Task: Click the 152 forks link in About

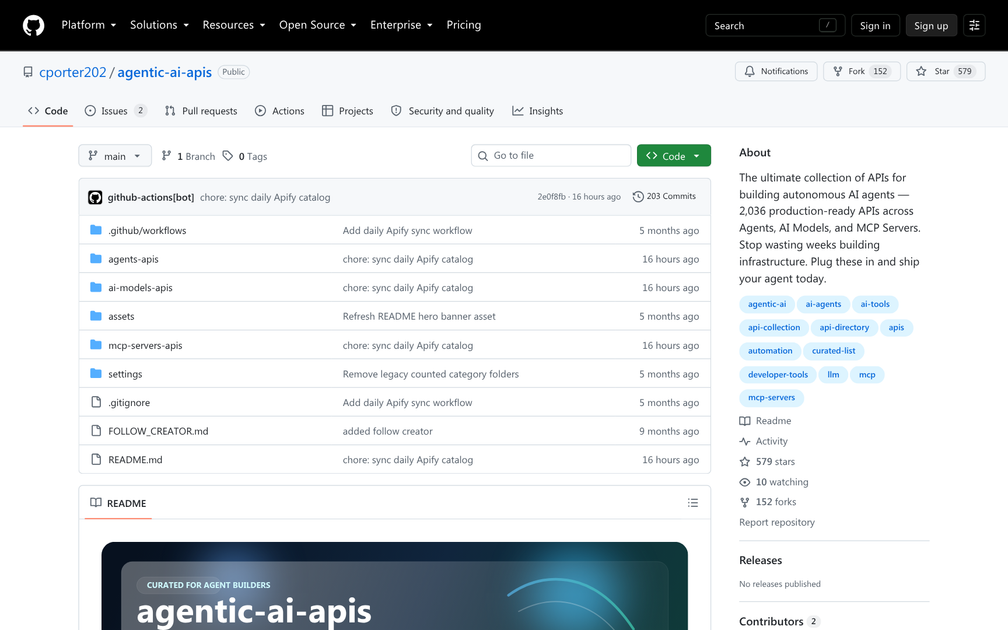Action: (768, 502)
